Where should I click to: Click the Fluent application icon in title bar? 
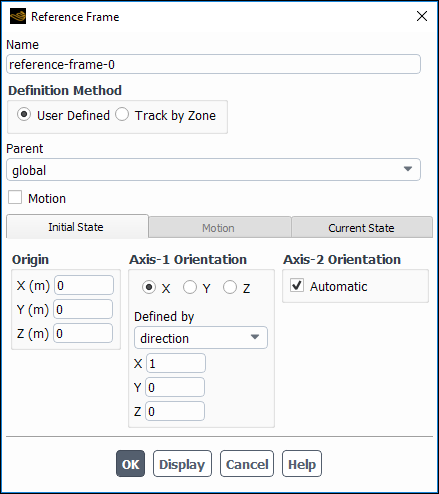point(18,16)
